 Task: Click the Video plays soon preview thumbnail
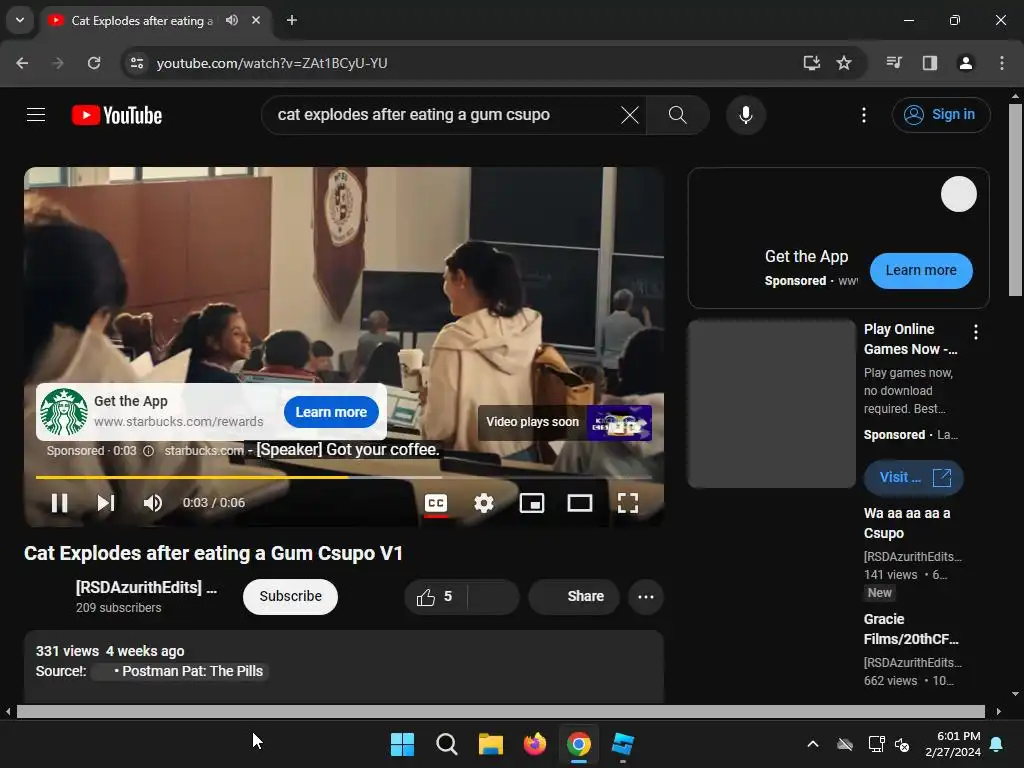(x=618, y=423)
